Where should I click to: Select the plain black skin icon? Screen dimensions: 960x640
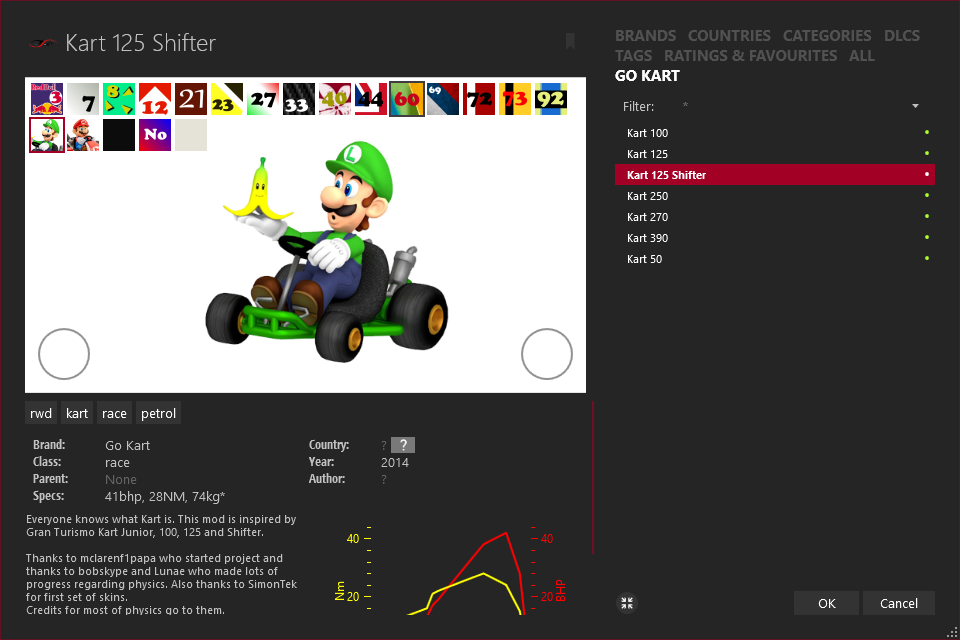(119, 135)
